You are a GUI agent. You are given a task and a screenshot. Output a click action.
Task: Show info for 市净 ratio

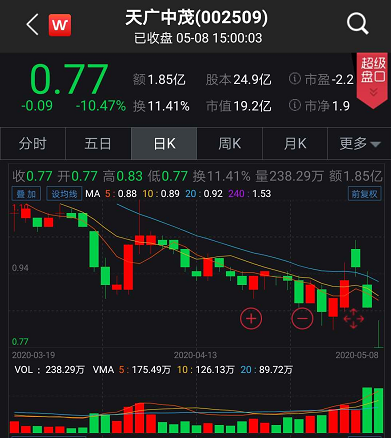[x=295, y=105]
